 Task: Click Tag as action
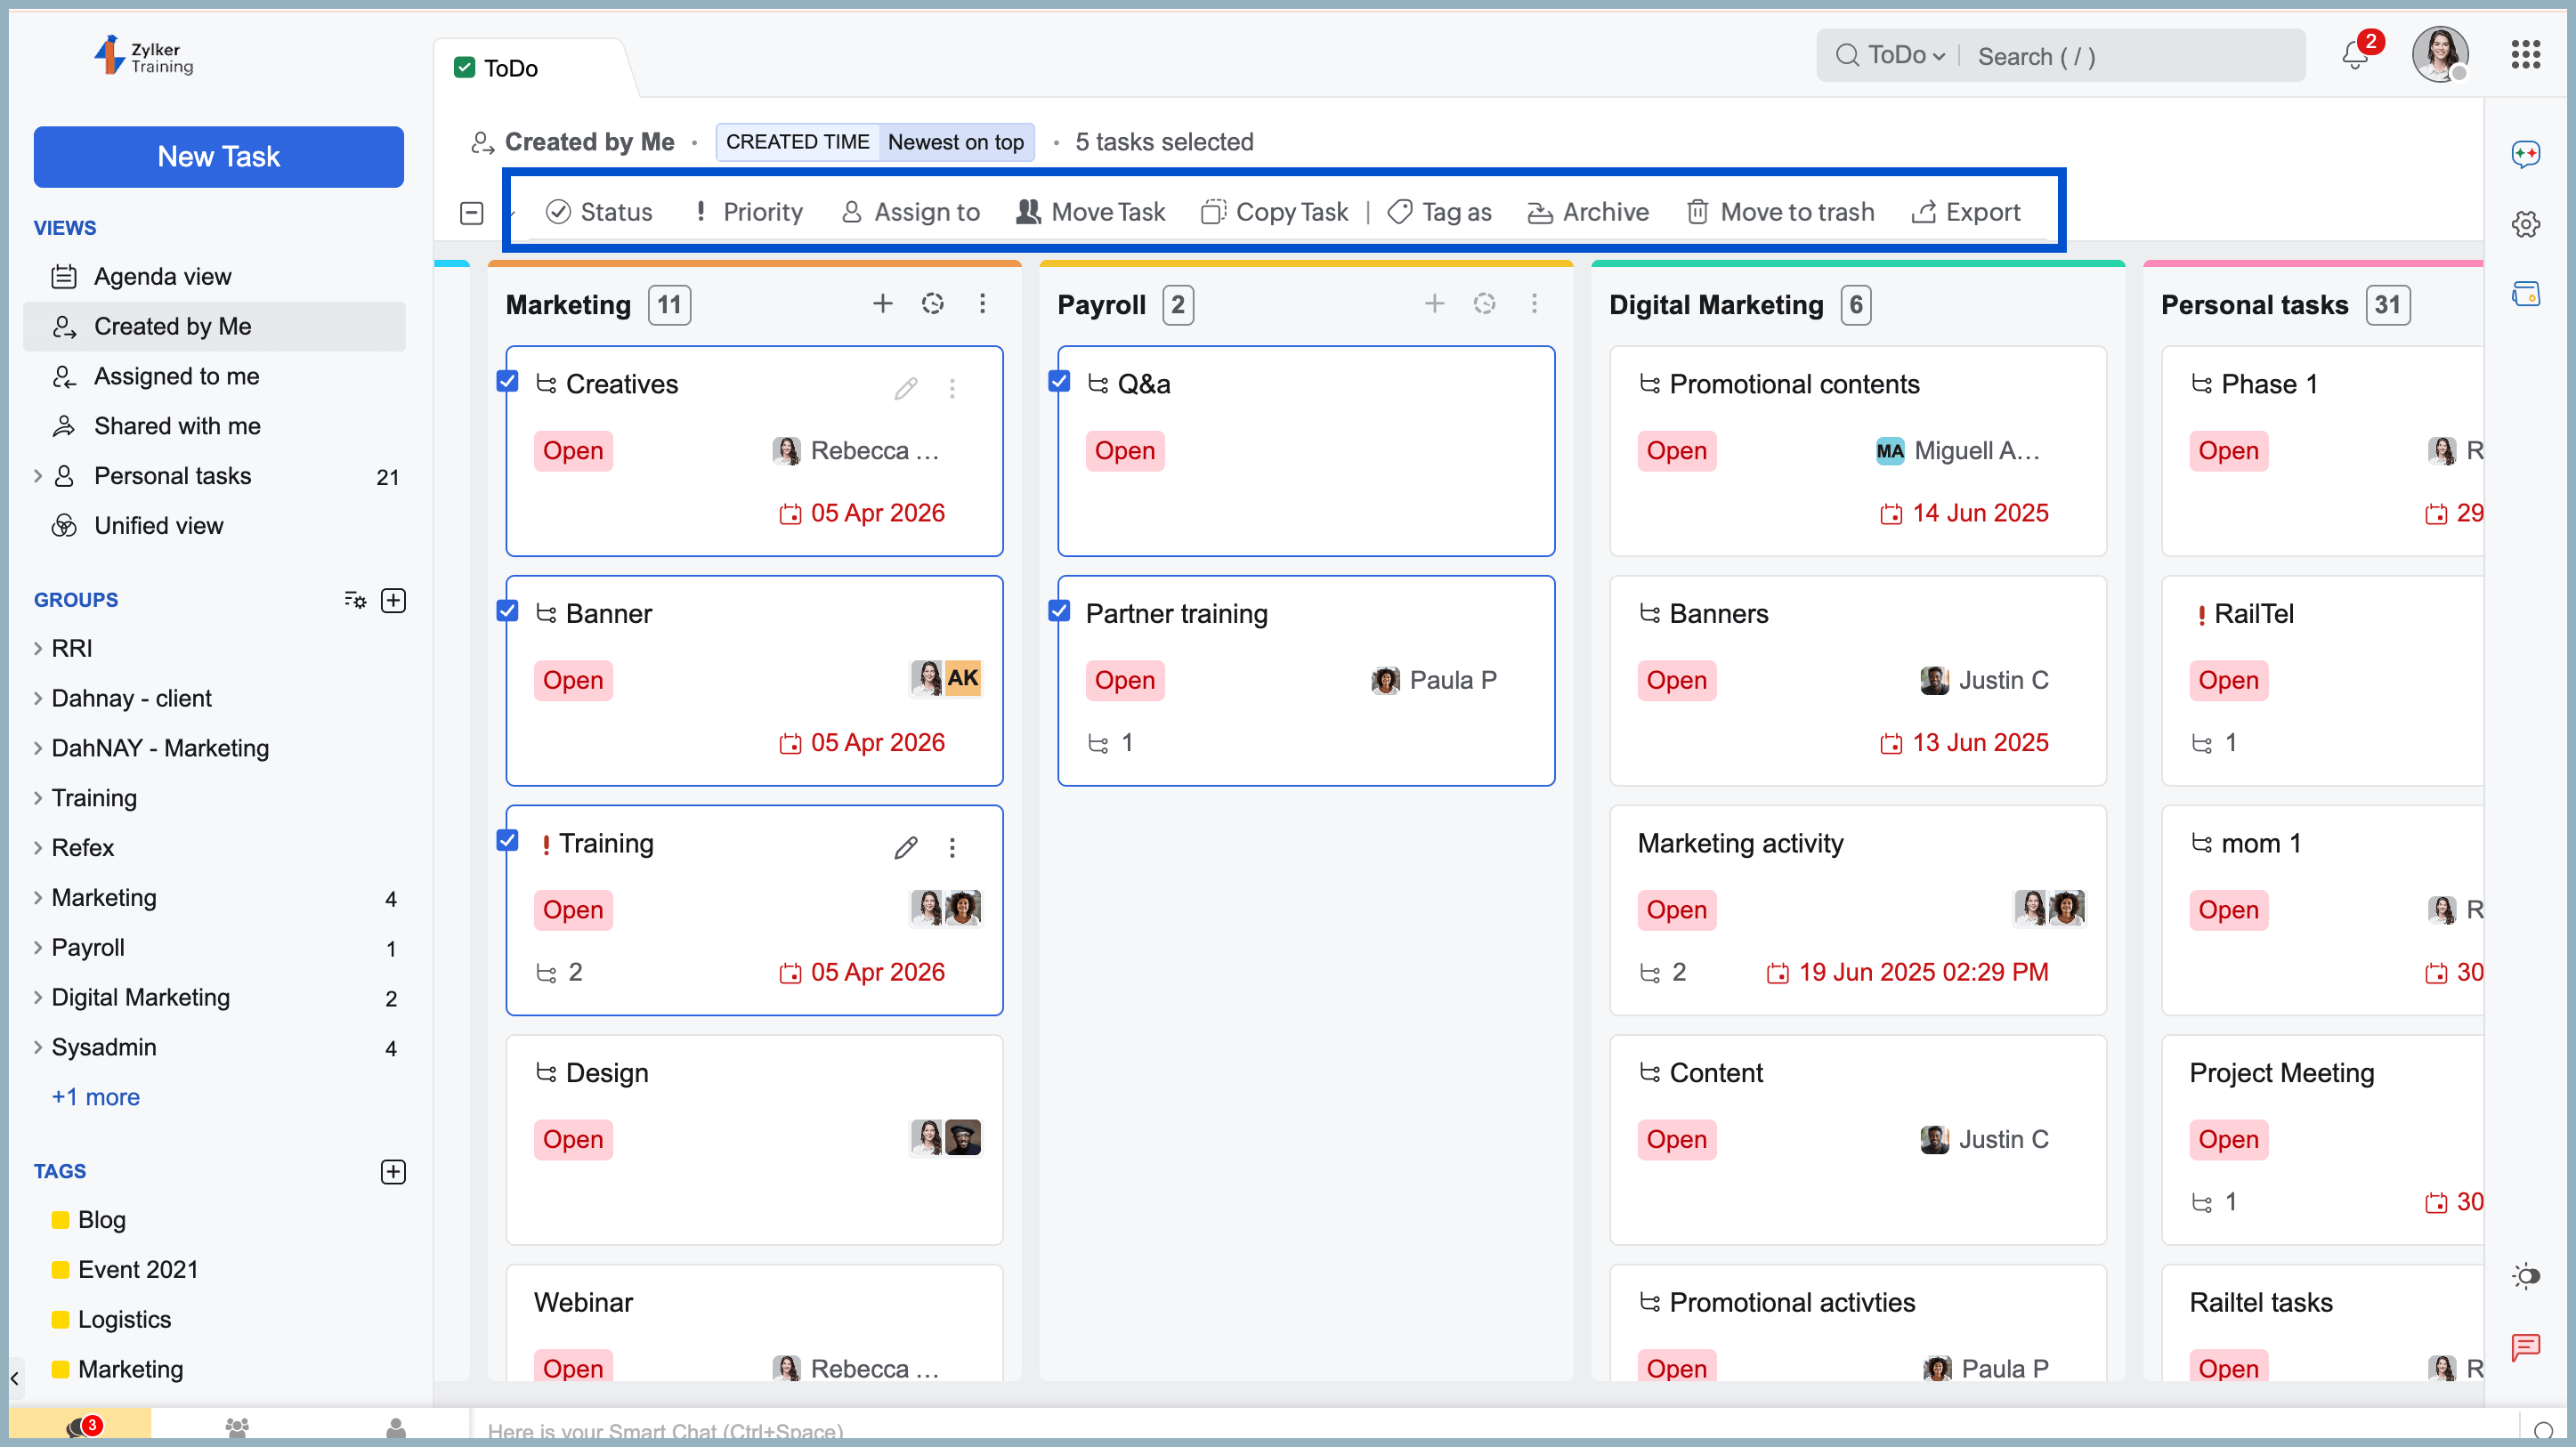point(1439,212)
